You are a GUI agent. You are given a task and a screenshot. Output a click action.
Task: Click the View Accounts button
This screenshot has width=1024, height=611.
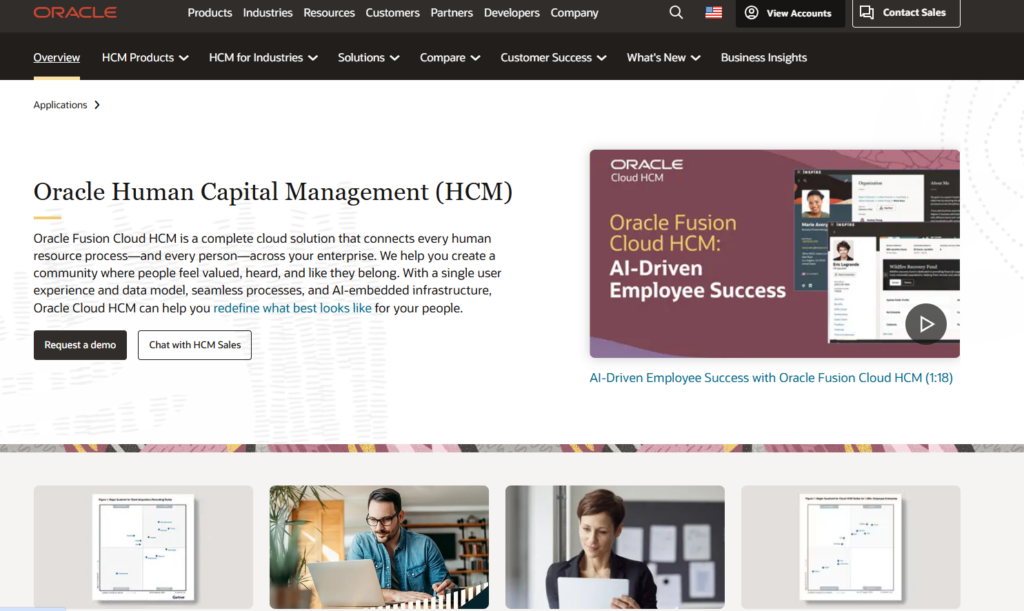point(788,13)
